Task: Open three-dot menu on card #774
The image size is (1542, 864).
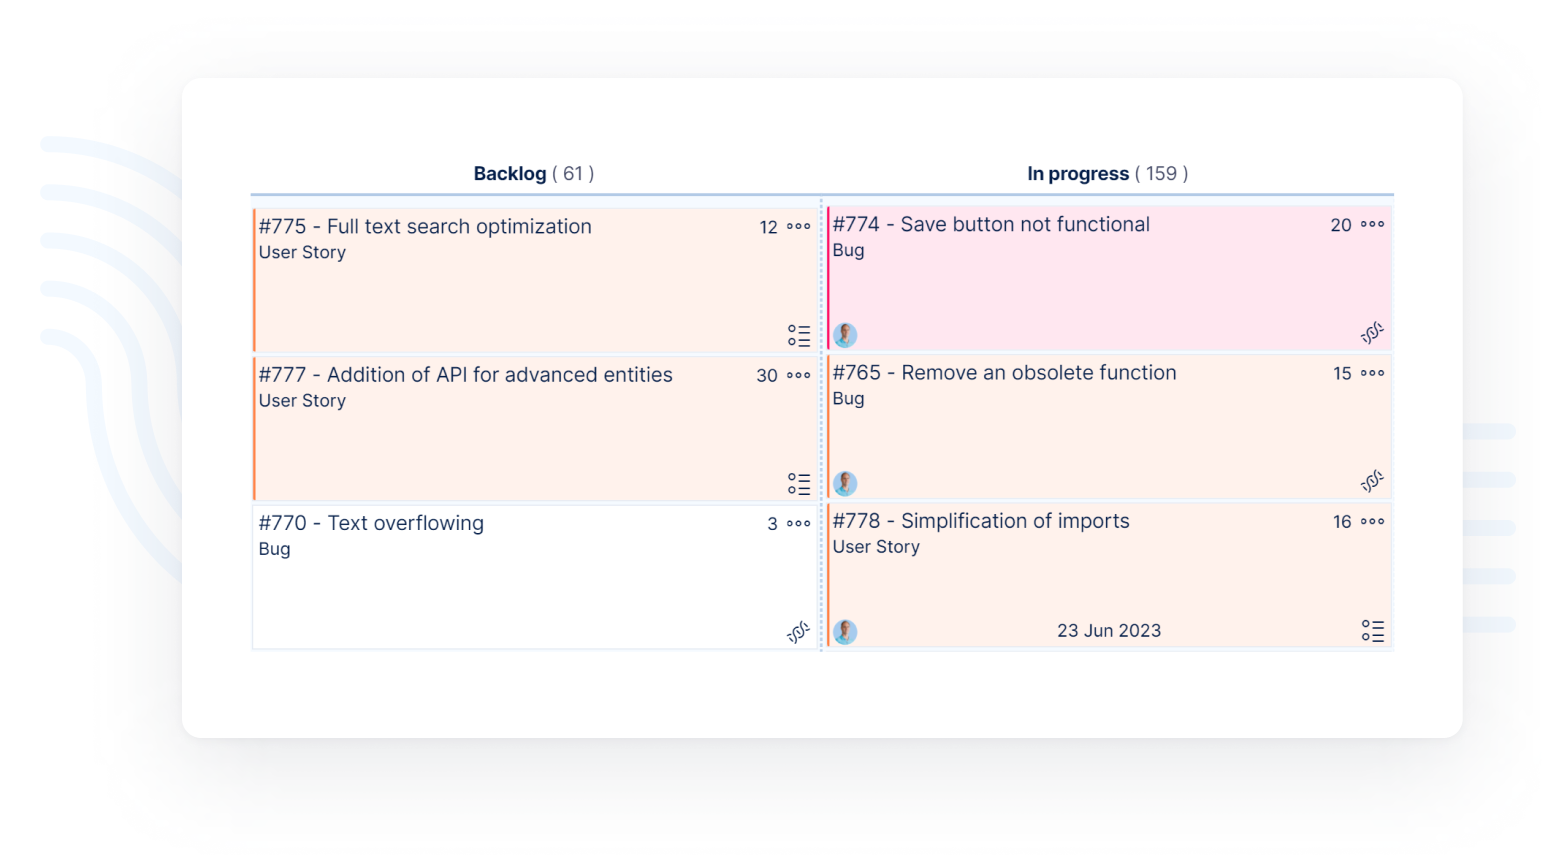Action: point(1372,225)
